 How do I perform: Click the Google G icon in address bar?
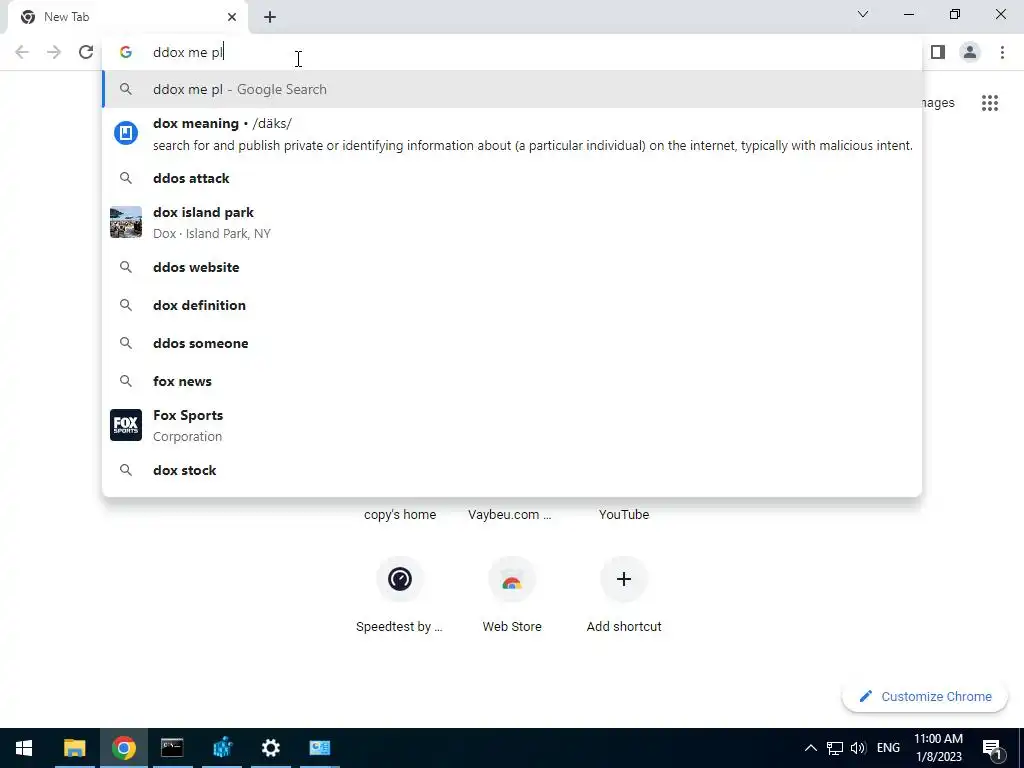(126, 52)
